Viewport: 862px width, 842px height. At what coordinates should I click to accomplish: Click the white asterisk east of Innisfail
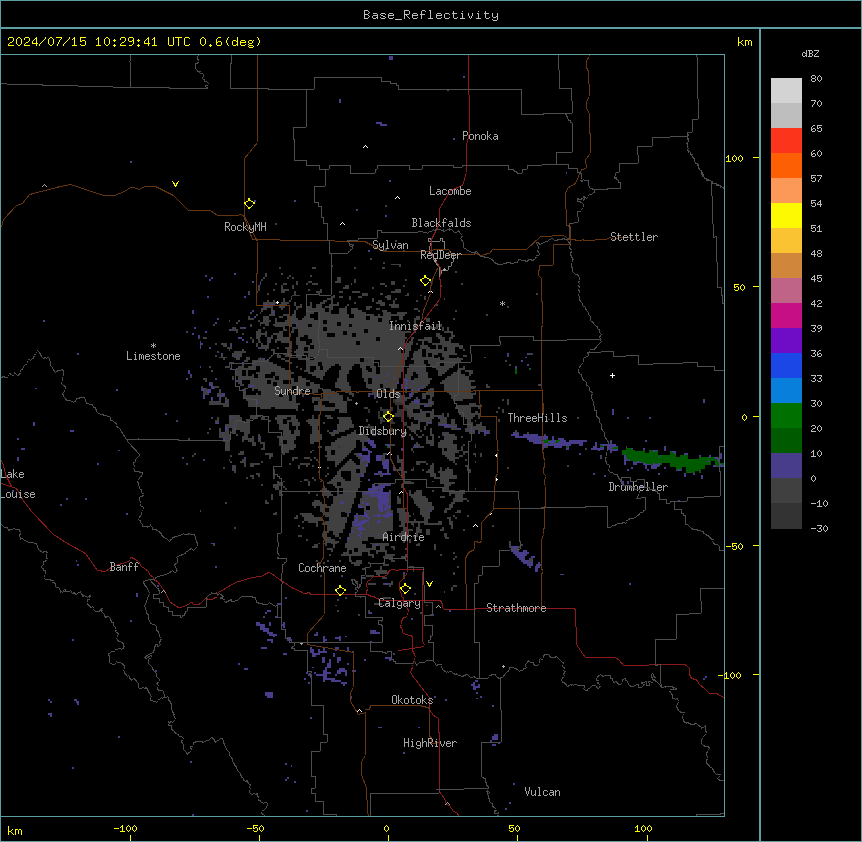[502, 303]
